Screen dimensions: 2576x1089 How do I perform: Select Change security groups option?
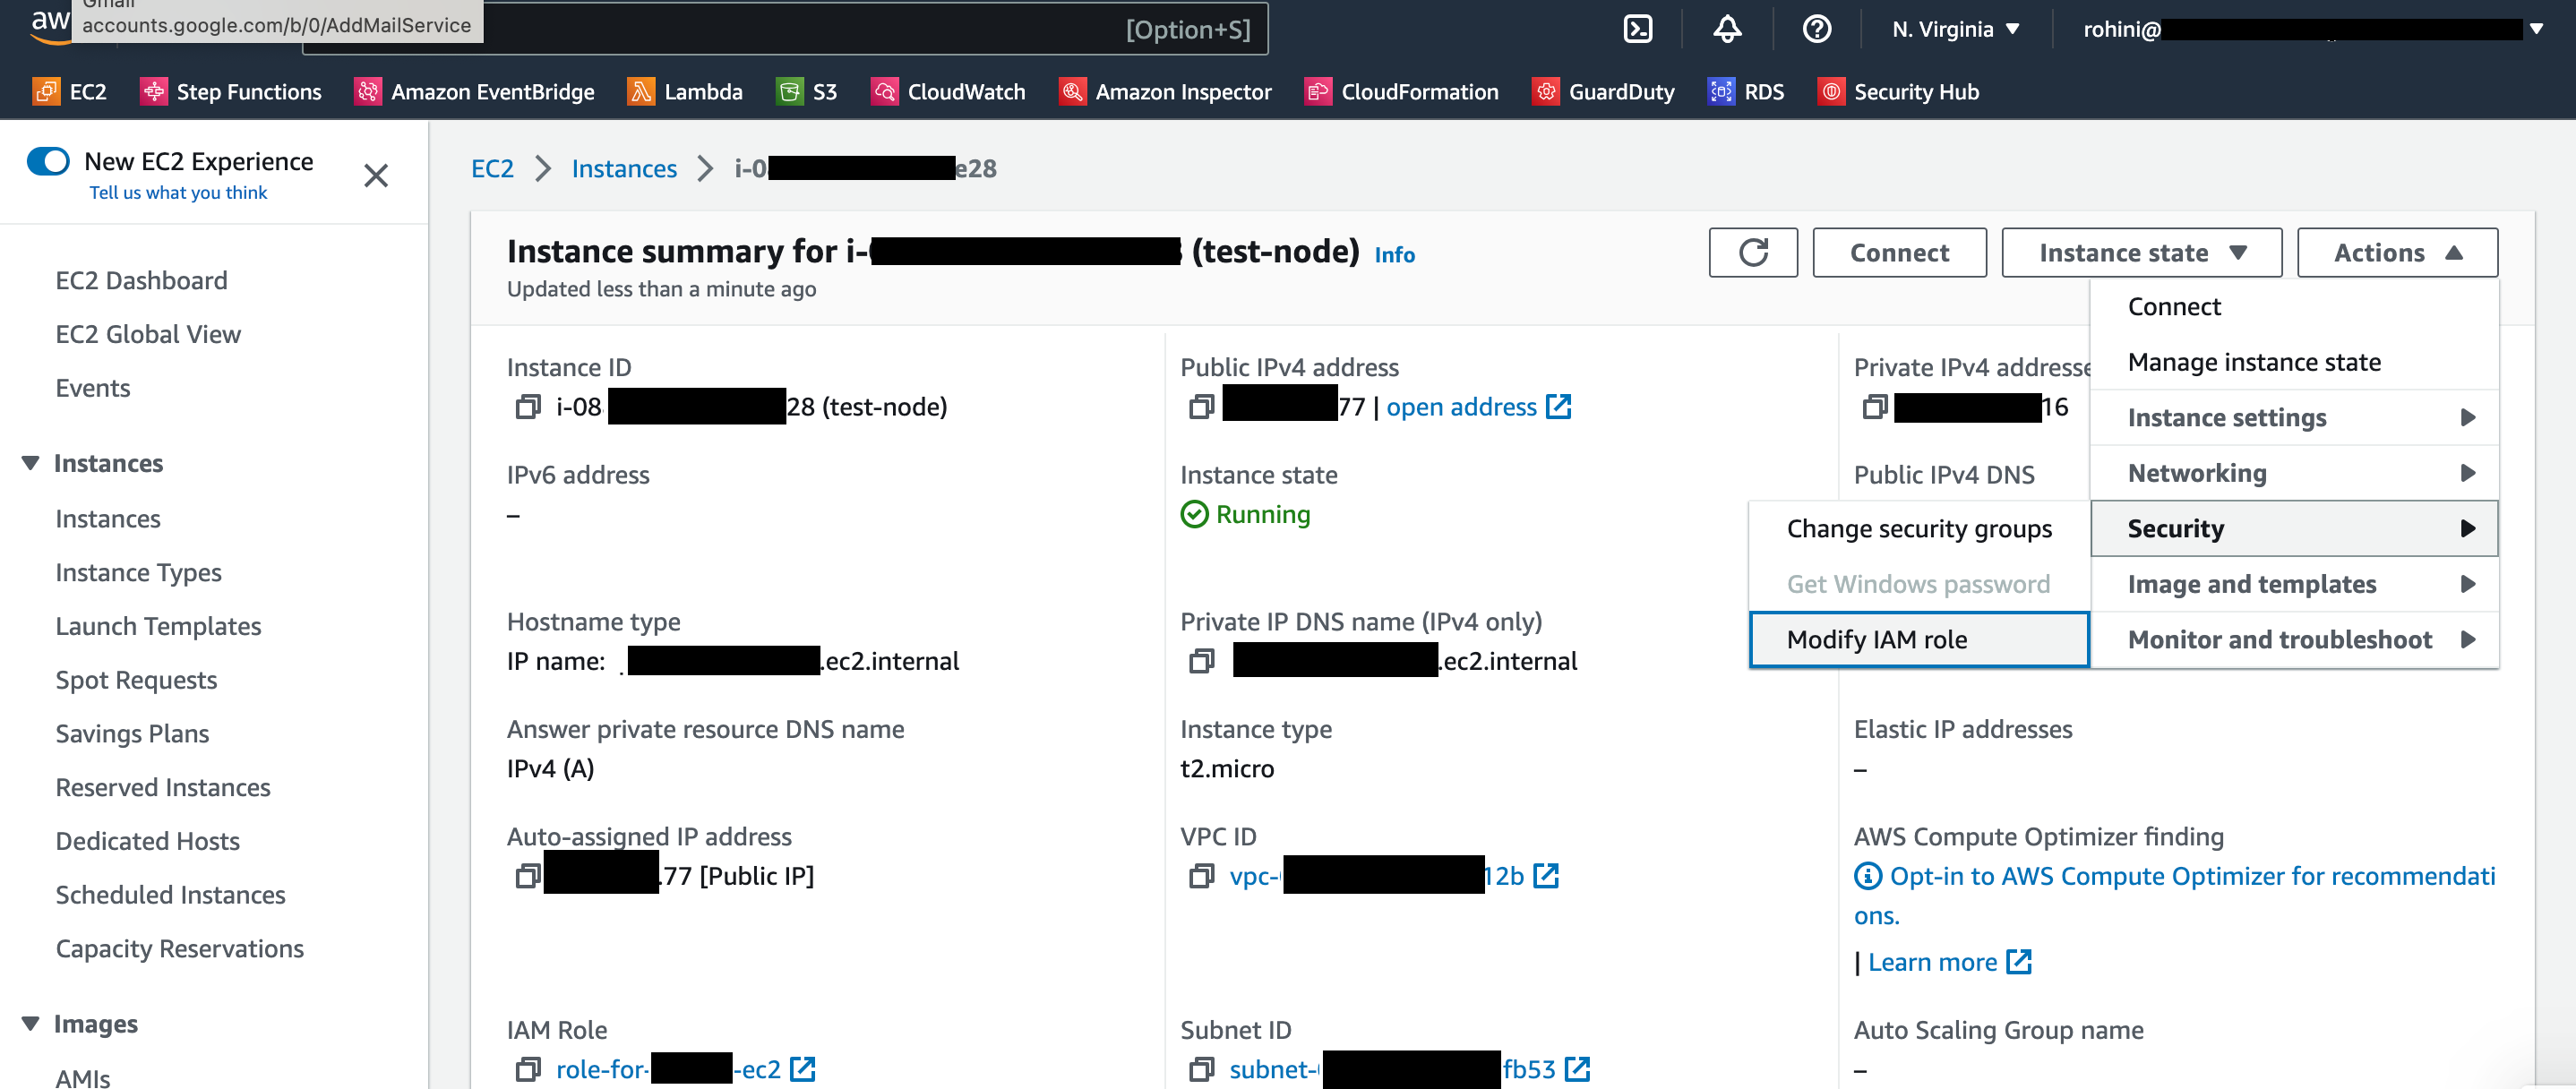click(1917, 529)
